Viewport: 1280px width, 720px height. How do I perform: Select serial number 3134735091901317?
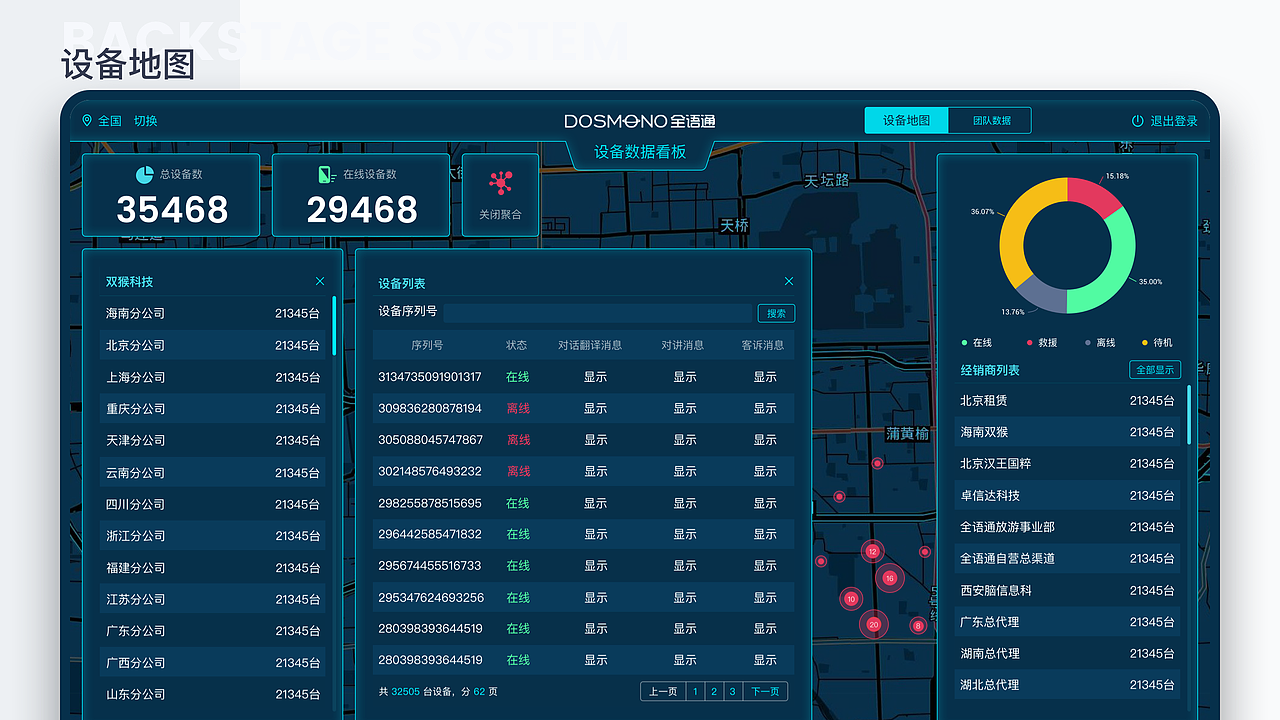pos(430,377)
